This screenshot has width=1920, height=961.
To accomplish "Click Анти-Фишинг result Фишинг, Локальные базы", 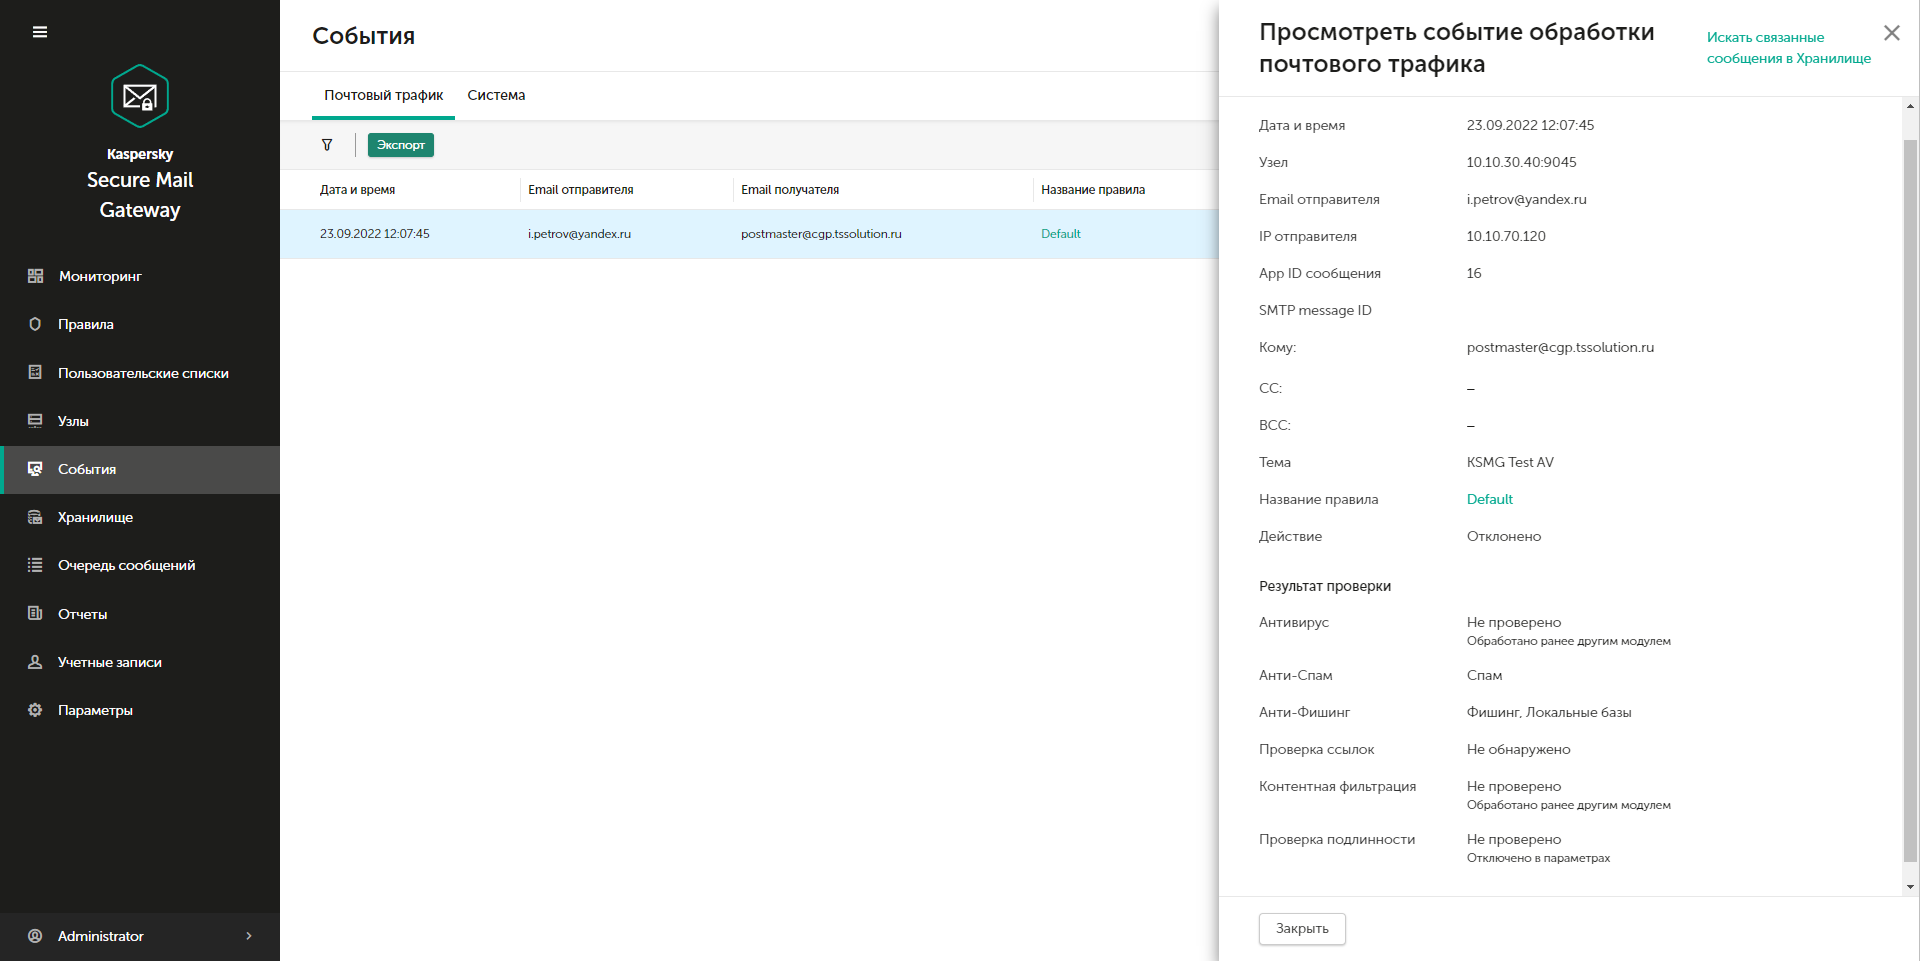I will pos(1548,712).
